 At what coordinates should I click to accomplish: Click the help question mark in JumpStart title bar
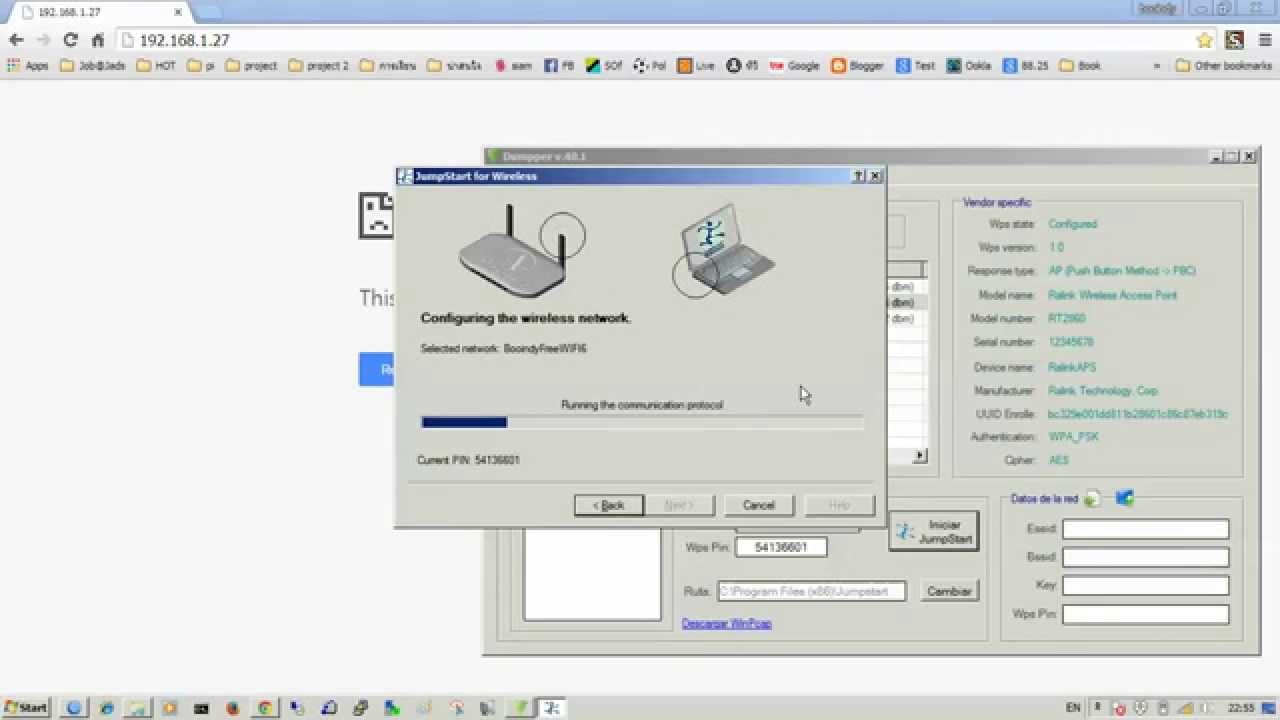click(858, 176)
